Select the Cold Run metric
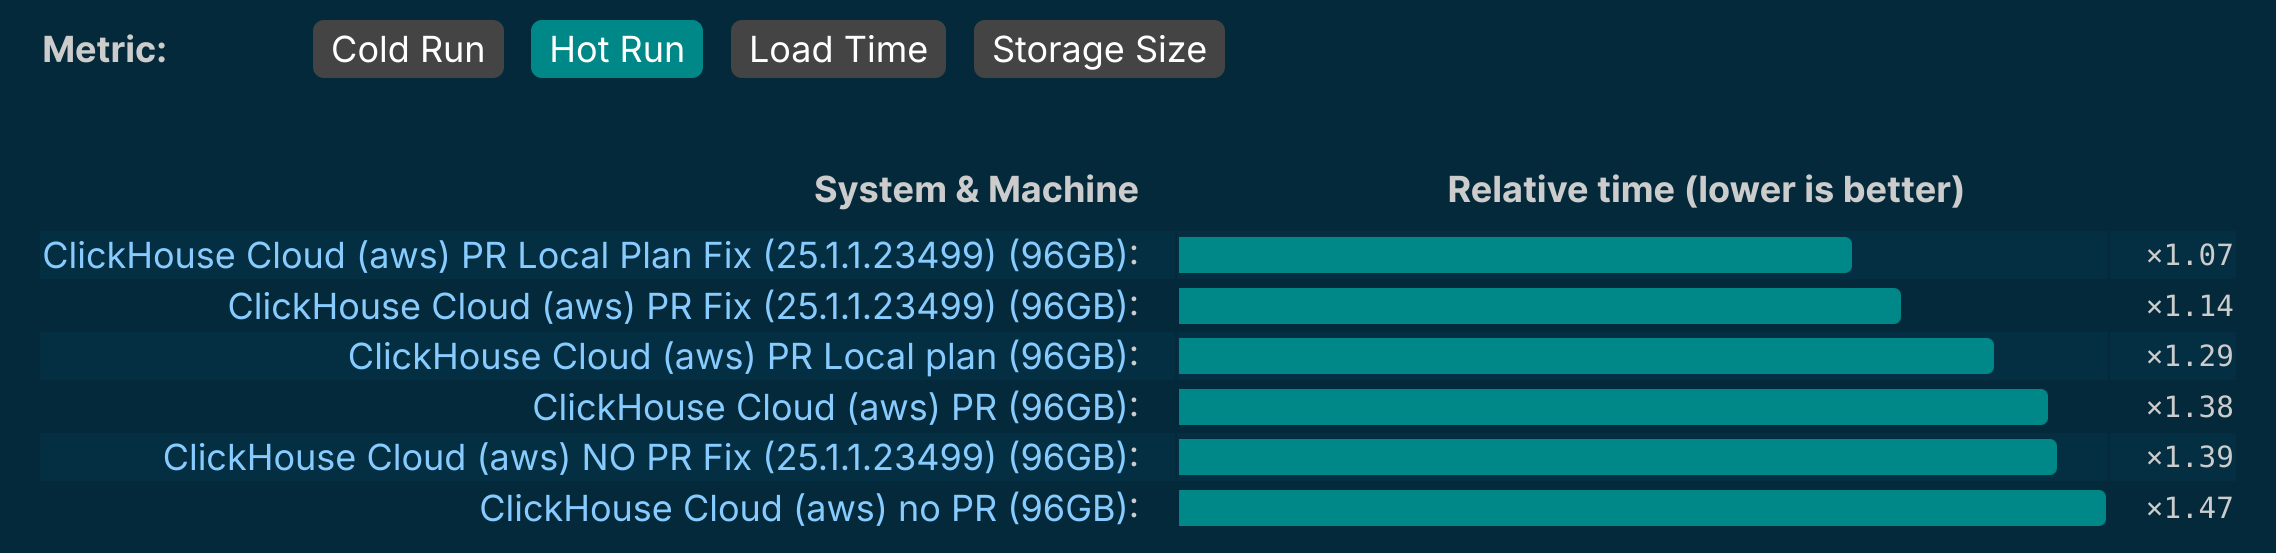This screenshot has height=553, width=2276. click(408, 49)
